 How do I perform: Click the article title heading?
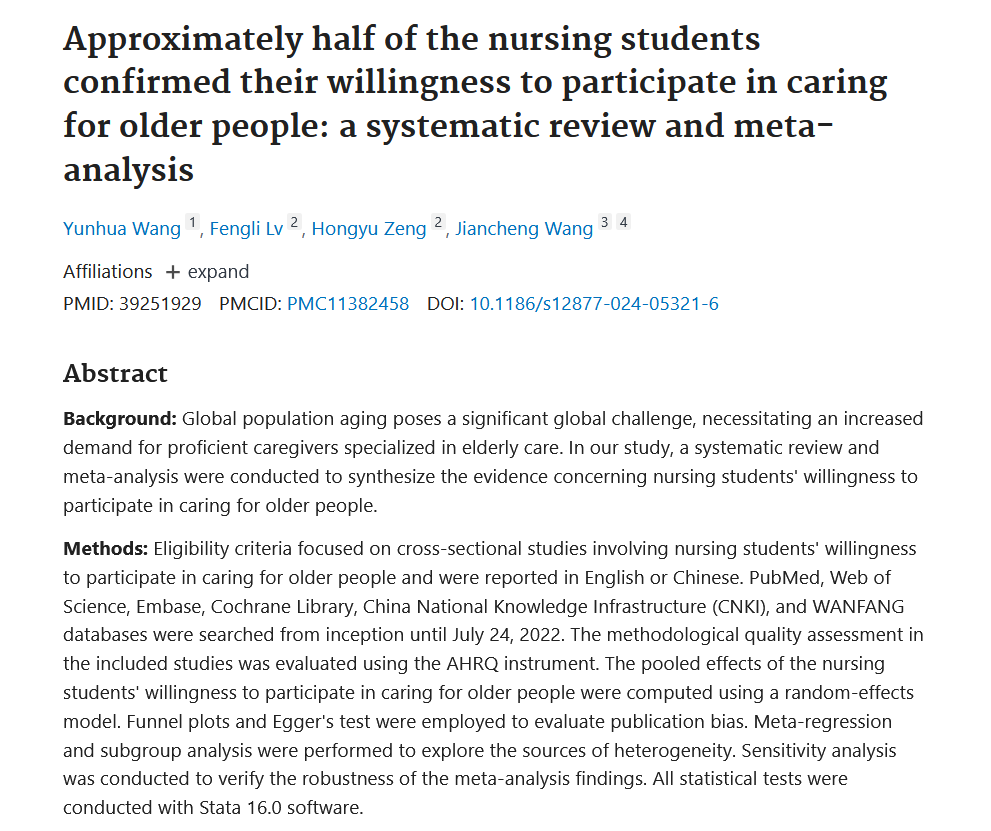[475, 104]
